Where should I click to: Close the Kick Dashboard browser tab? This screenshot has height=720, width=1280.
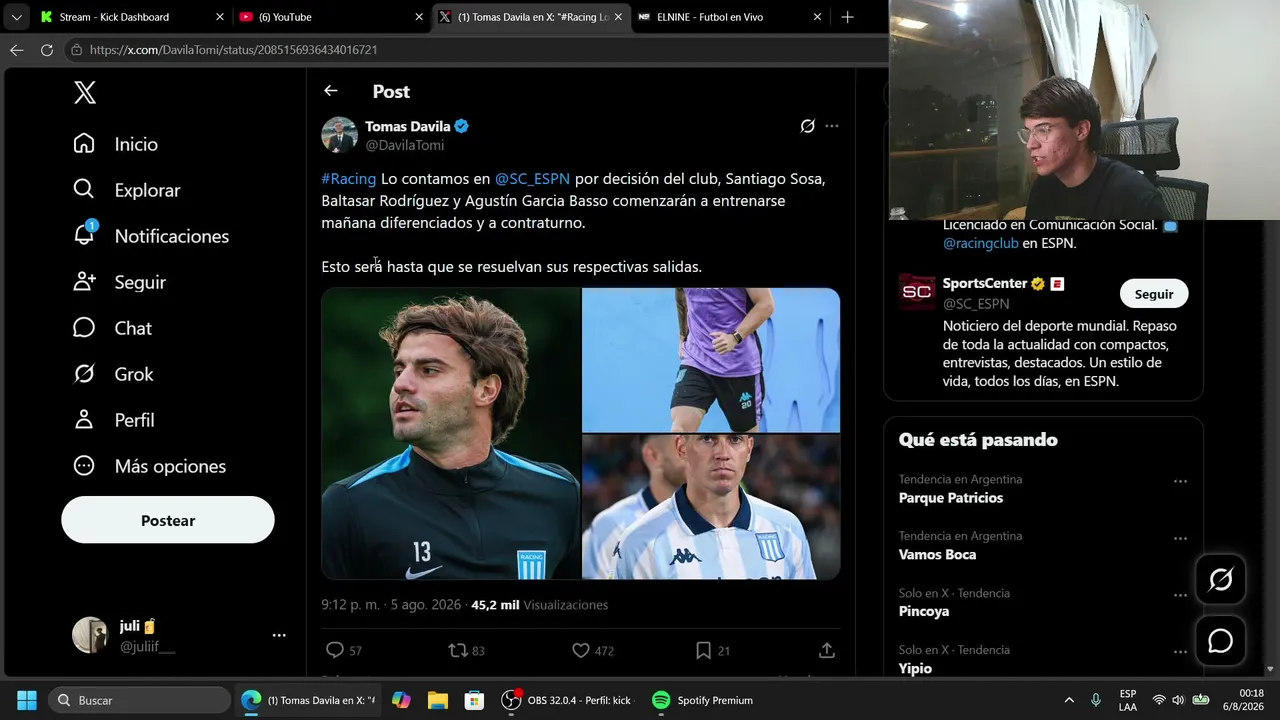[x=220, y=17]
